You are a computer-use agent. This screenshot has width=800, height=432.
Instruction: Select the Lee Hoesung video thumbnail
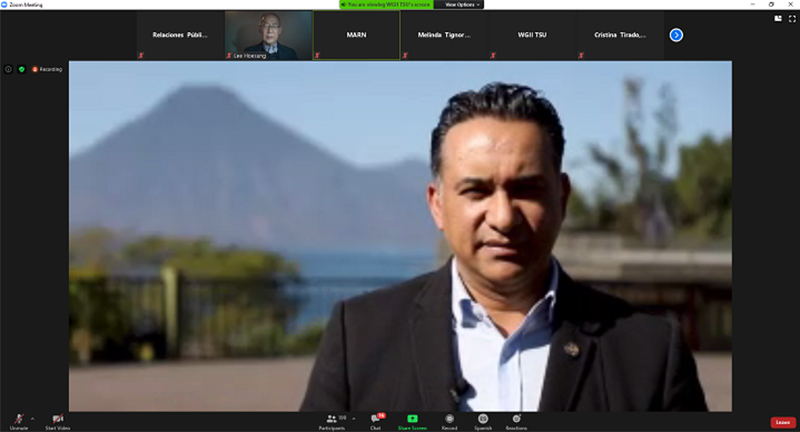tap(267, 35)
